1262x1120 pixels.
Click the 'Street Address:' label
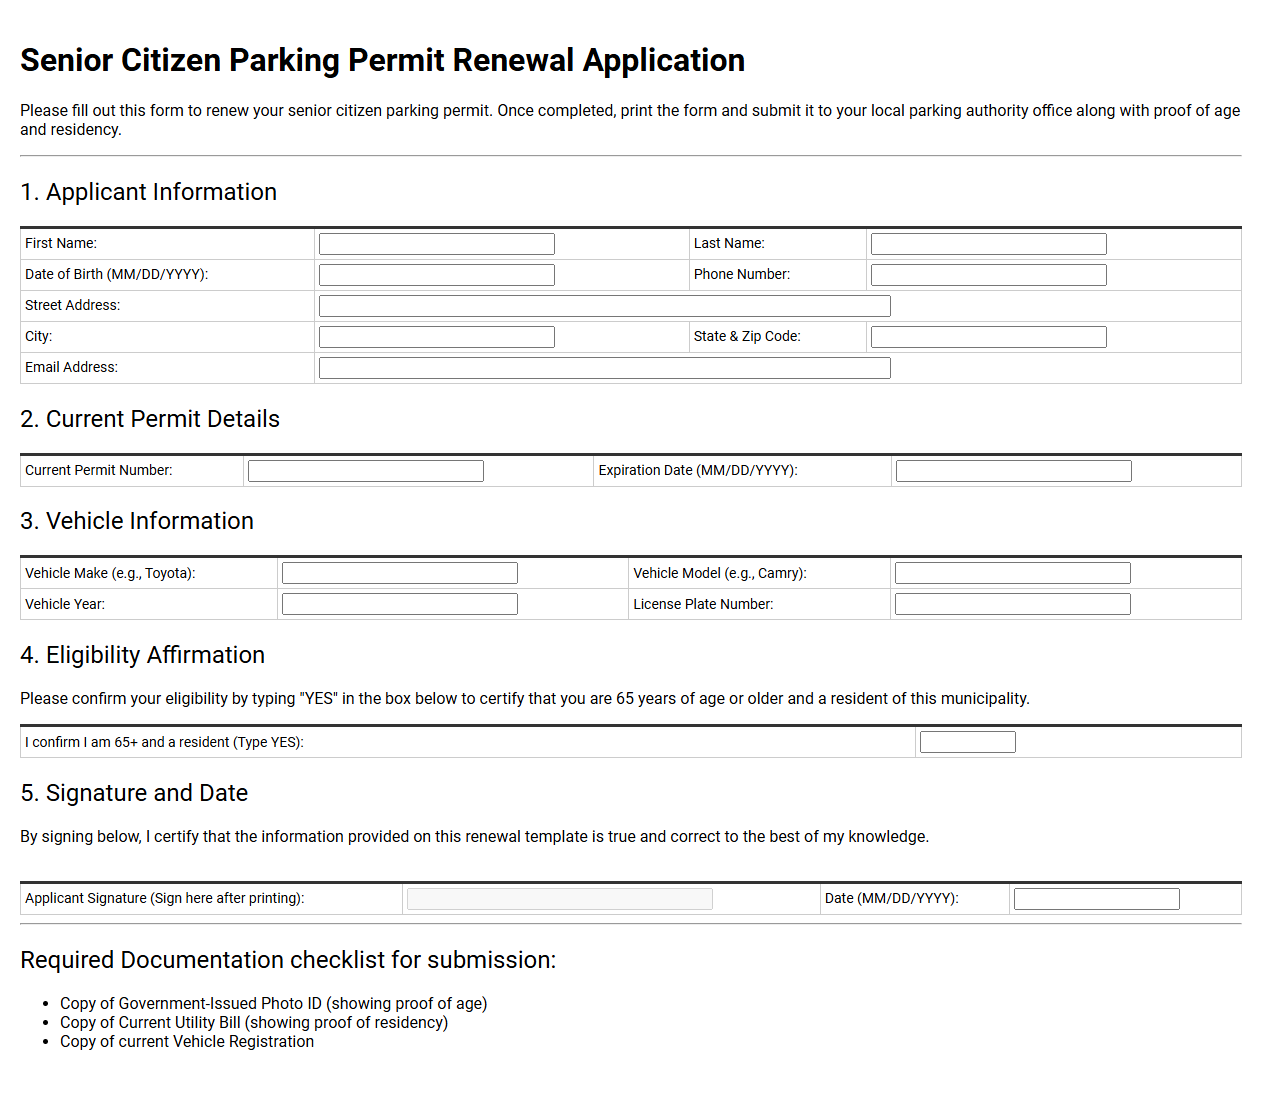pos(72,305)
